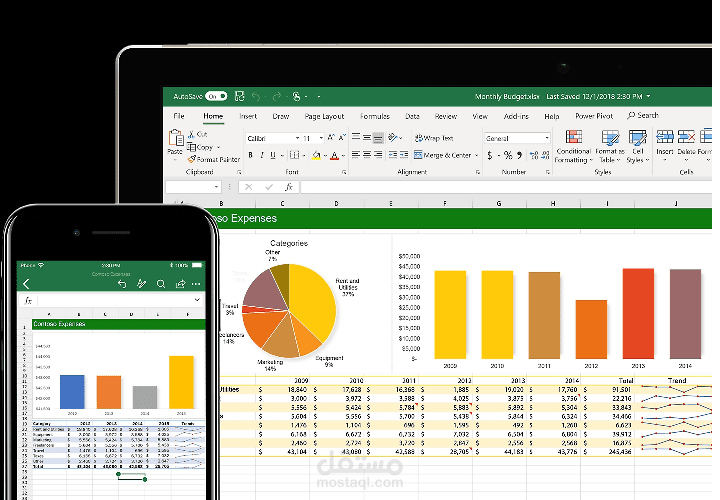Click the Borders icon
This screenshot has height=500, width=720.
[294, 155]
